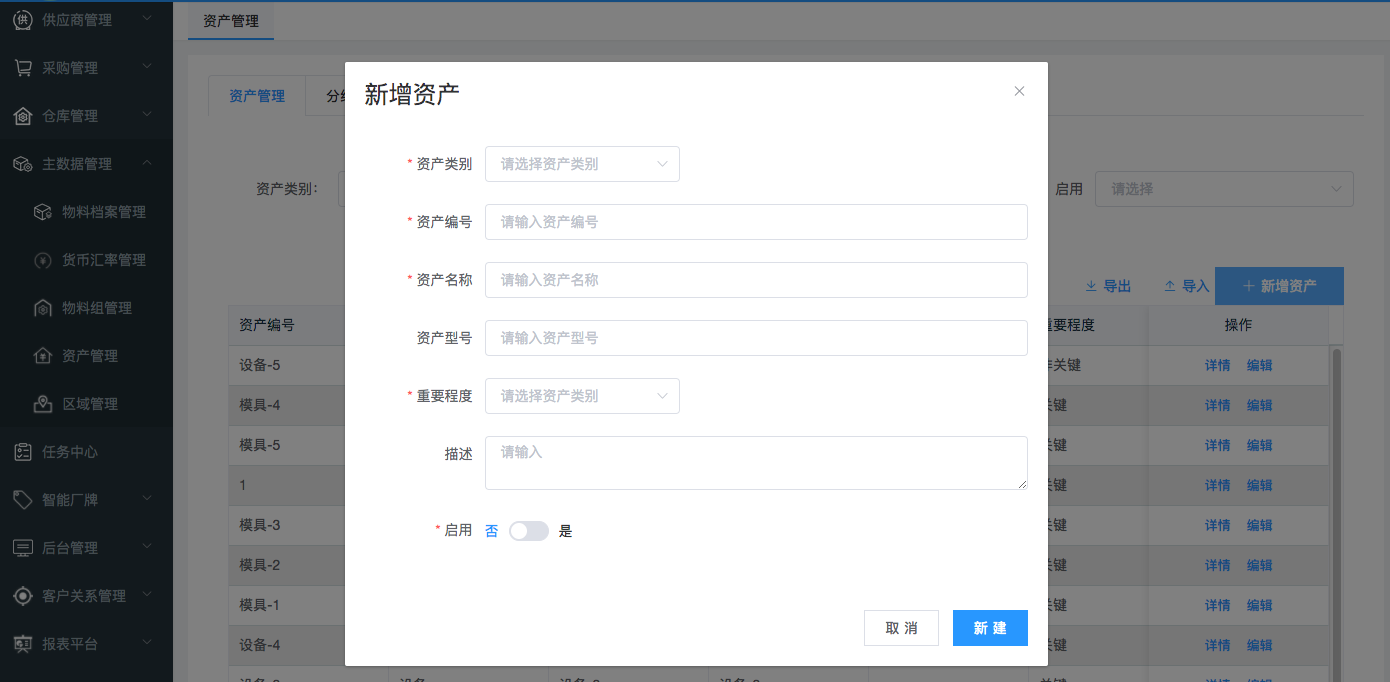This screenshot has width=1390, height=682.
Task: Expand the 报表平台 sidebar menu
Action: 146,643
